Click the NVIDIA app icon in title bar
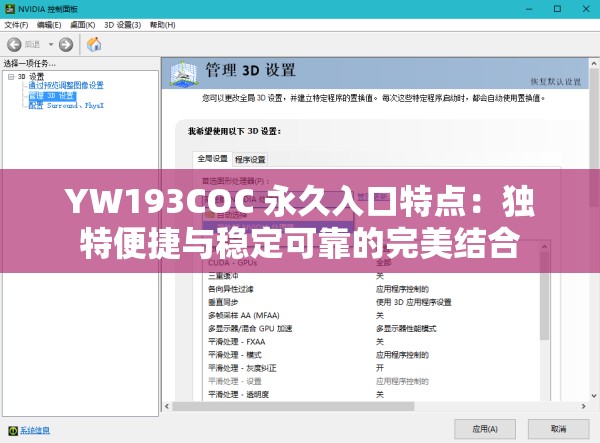The image size is (600, 443). coord(9,8)
